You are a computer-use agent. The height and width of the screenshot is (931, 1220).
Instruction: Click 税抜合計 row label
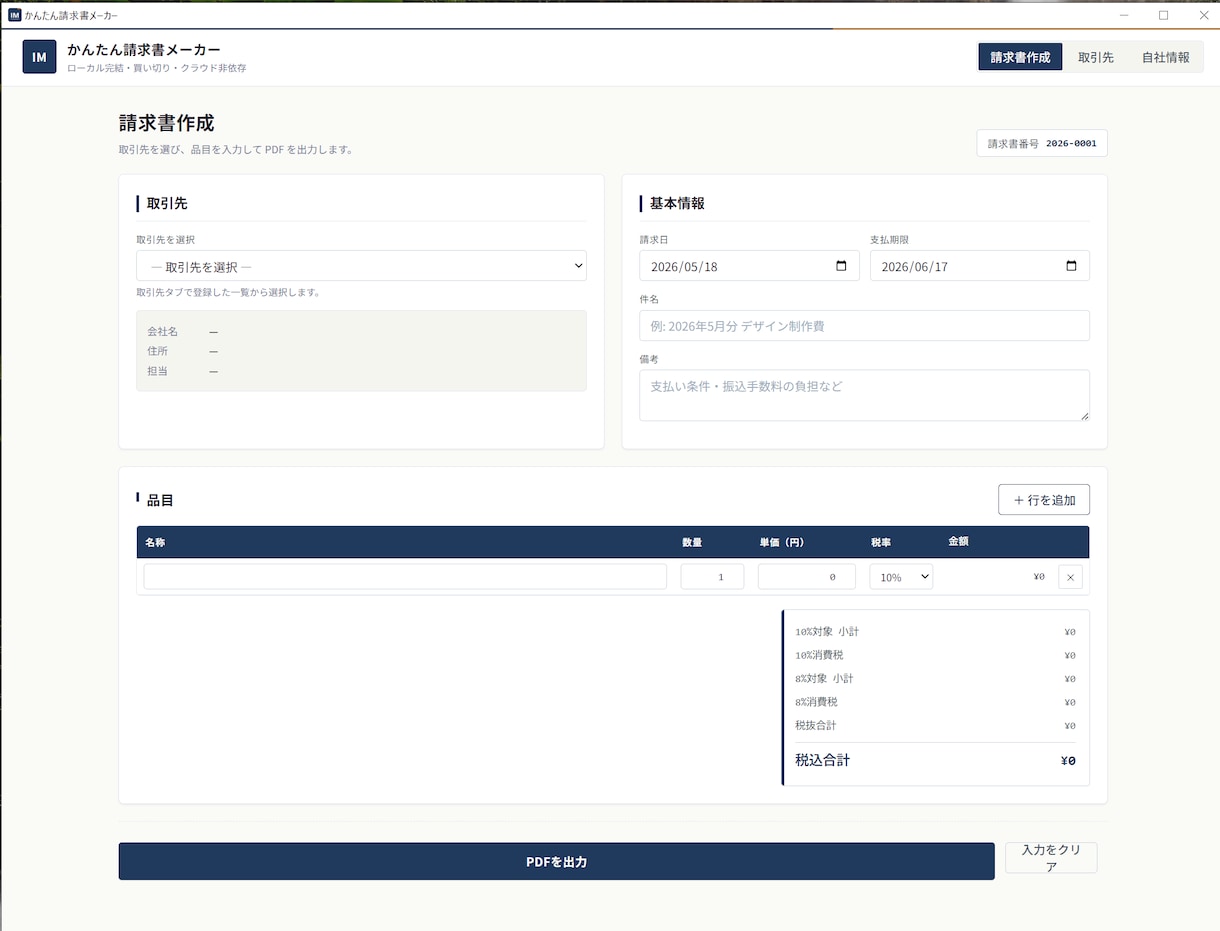point(816,725)
